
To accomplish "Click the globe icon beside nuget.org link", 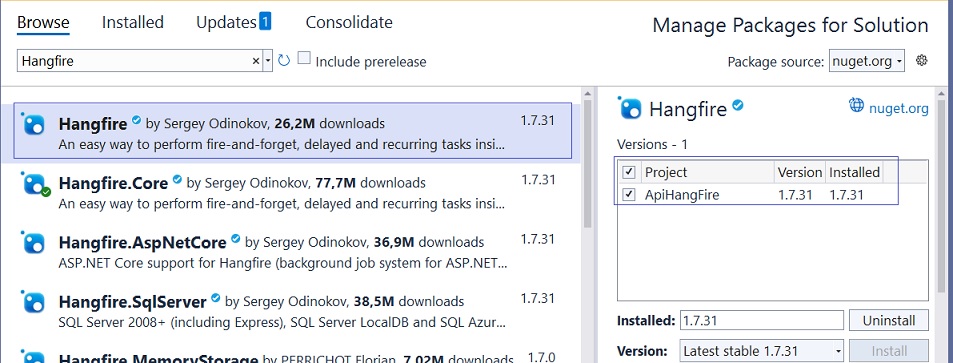I will [x=856, y=106].
